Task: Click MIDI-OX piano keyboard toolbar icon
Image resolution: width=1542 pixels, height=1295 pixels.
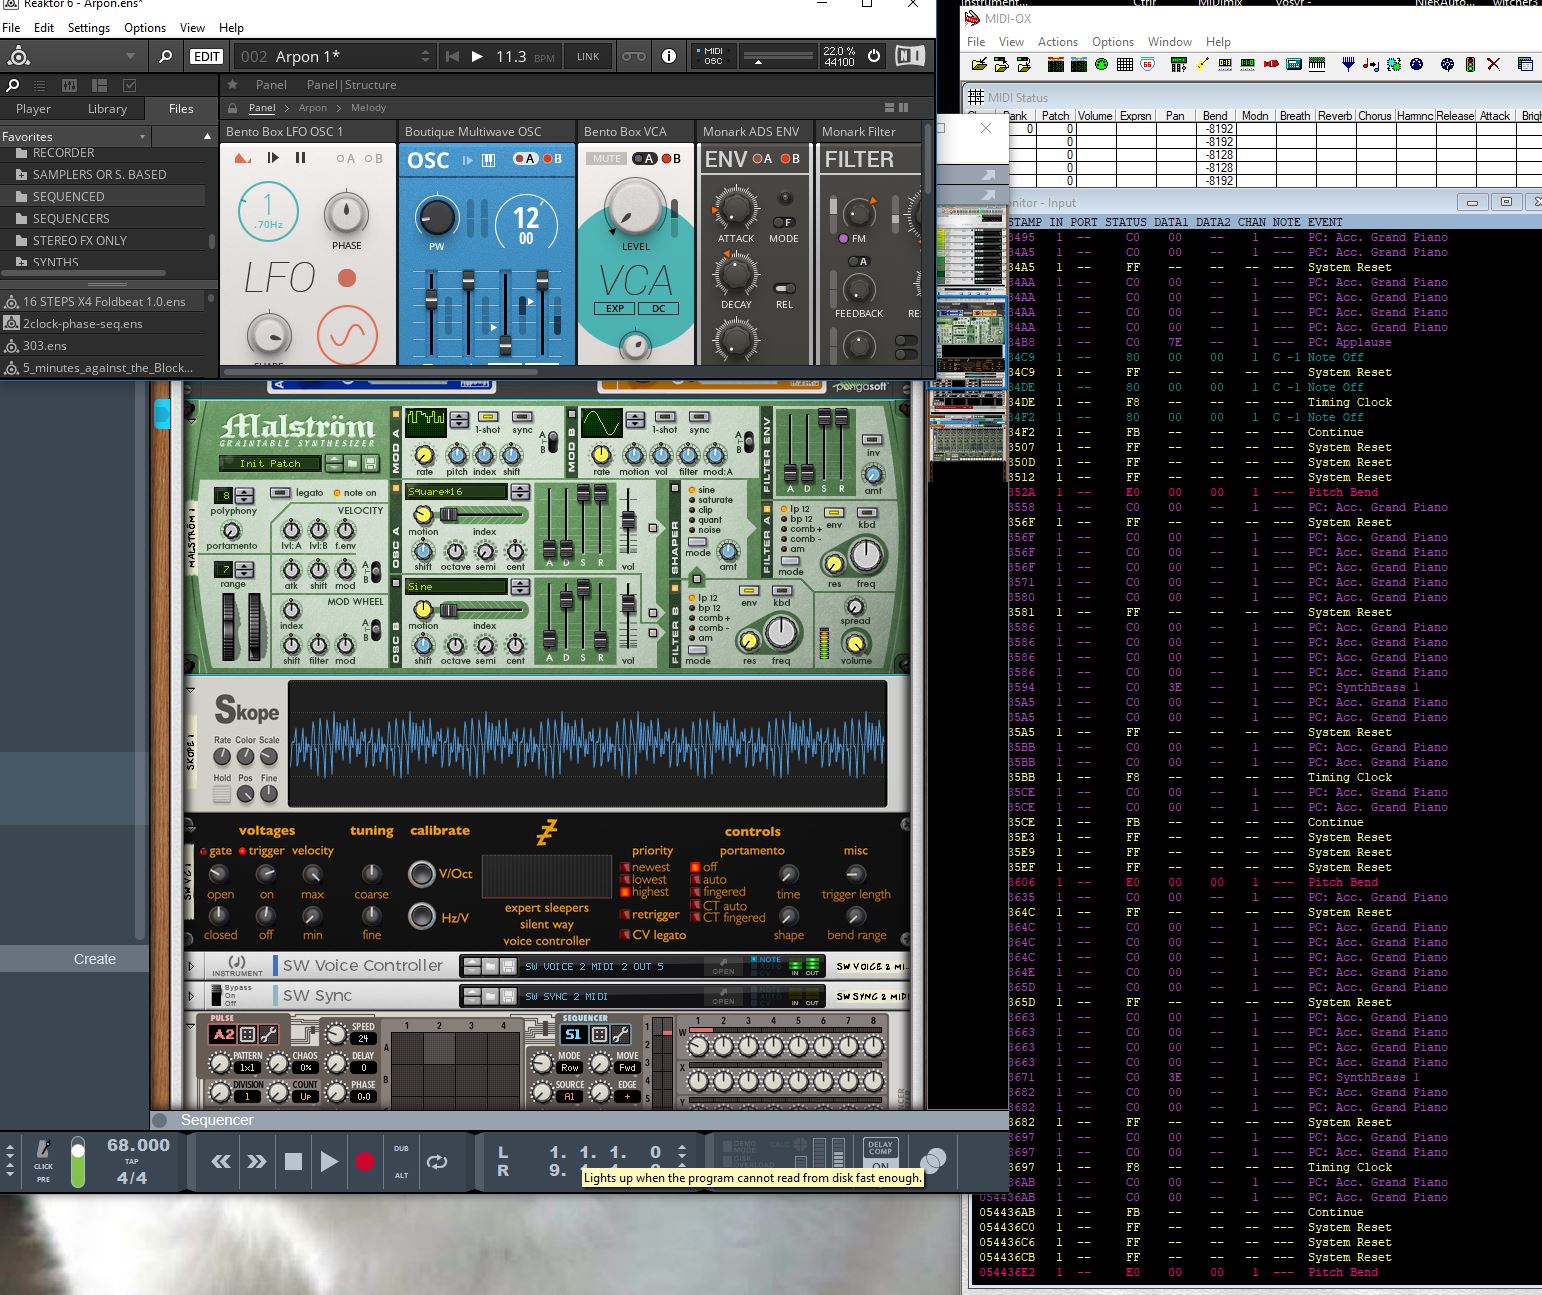Action: tap(1317, 65)
